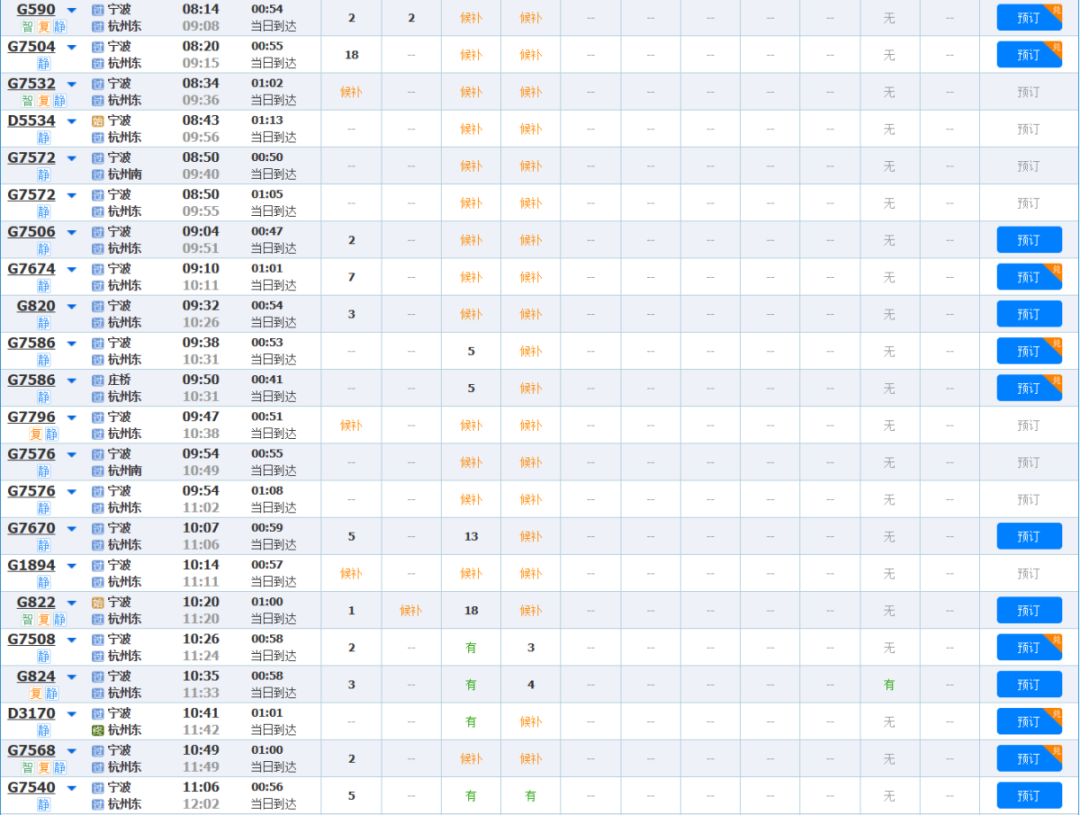This screenshot has height=815, width=1080.
Task: Click the 静 tag under train D3170
Action: pos(43,730)
